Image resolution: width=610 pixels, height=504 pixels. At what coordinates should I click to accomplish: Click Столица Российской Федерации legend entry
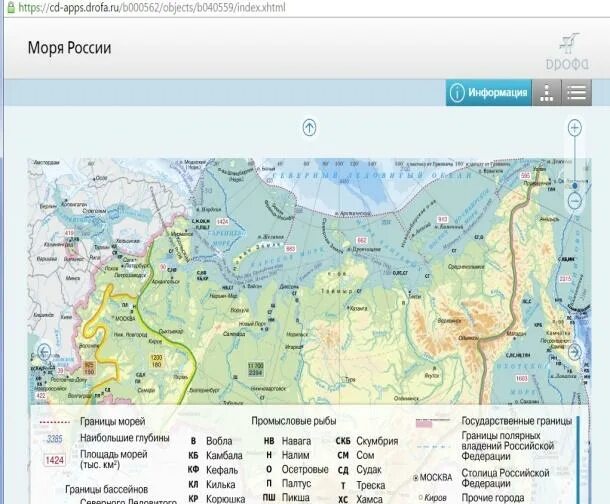point(505,478)
